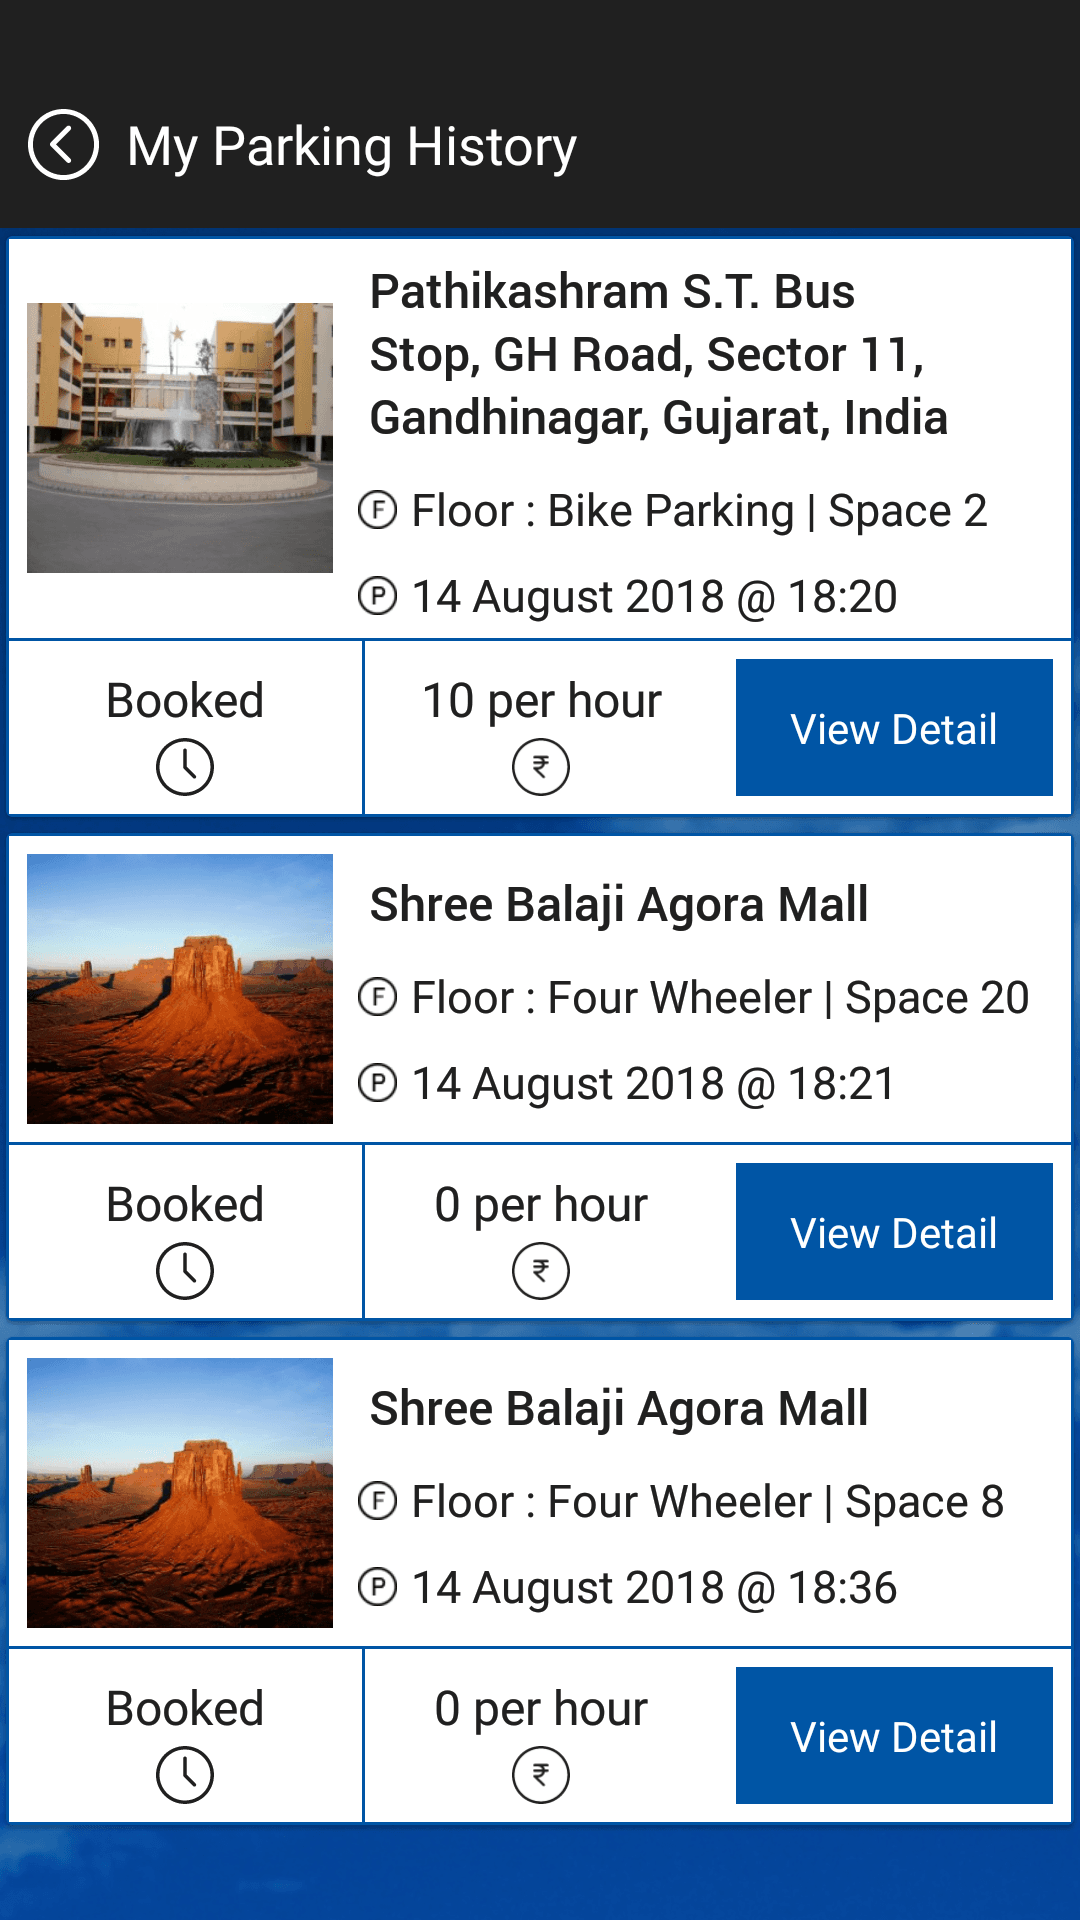Tap the back arrow icon
Image resolution: width=1080 pixels, height=1920 pixels.
(x=63, y=145)
